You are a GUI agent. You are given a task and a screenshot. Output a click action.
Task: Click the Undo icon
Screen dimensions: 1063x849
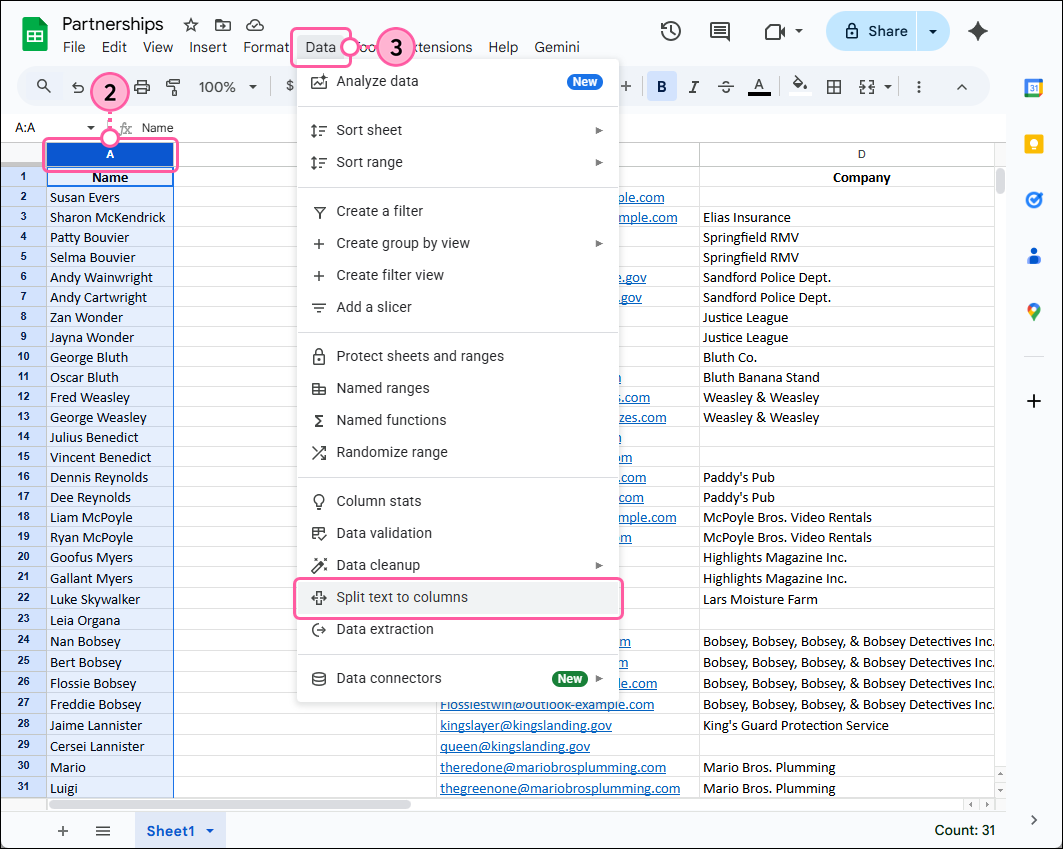(x=78, y=87)
